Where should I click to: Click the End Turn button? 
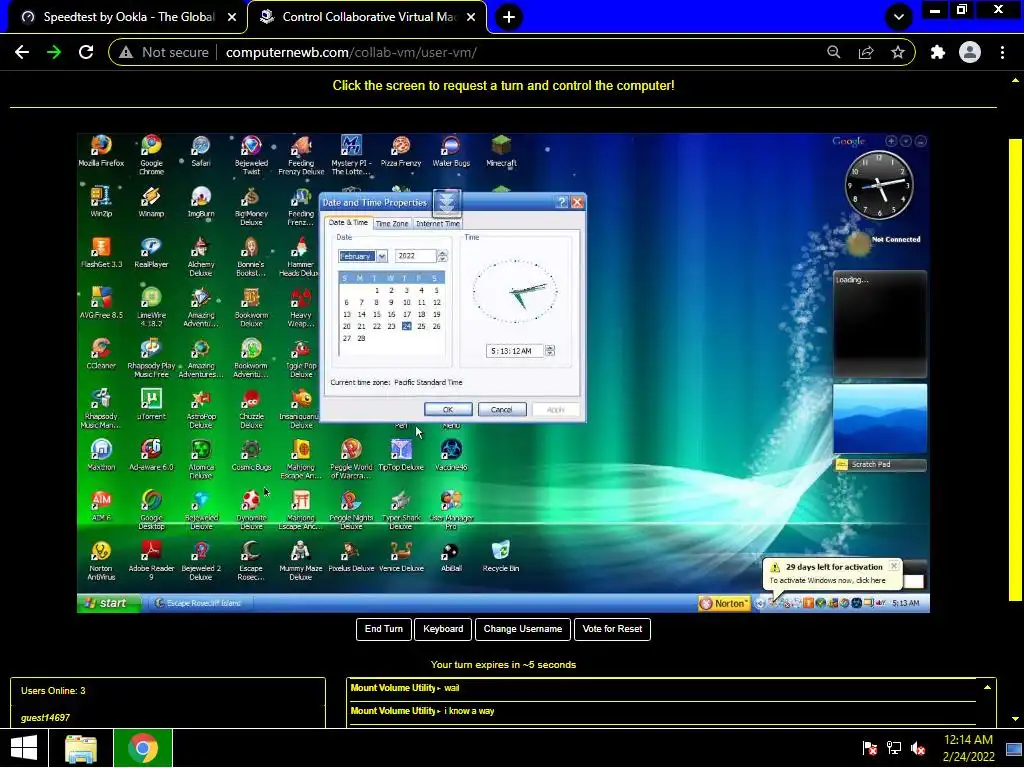[384, 629]
